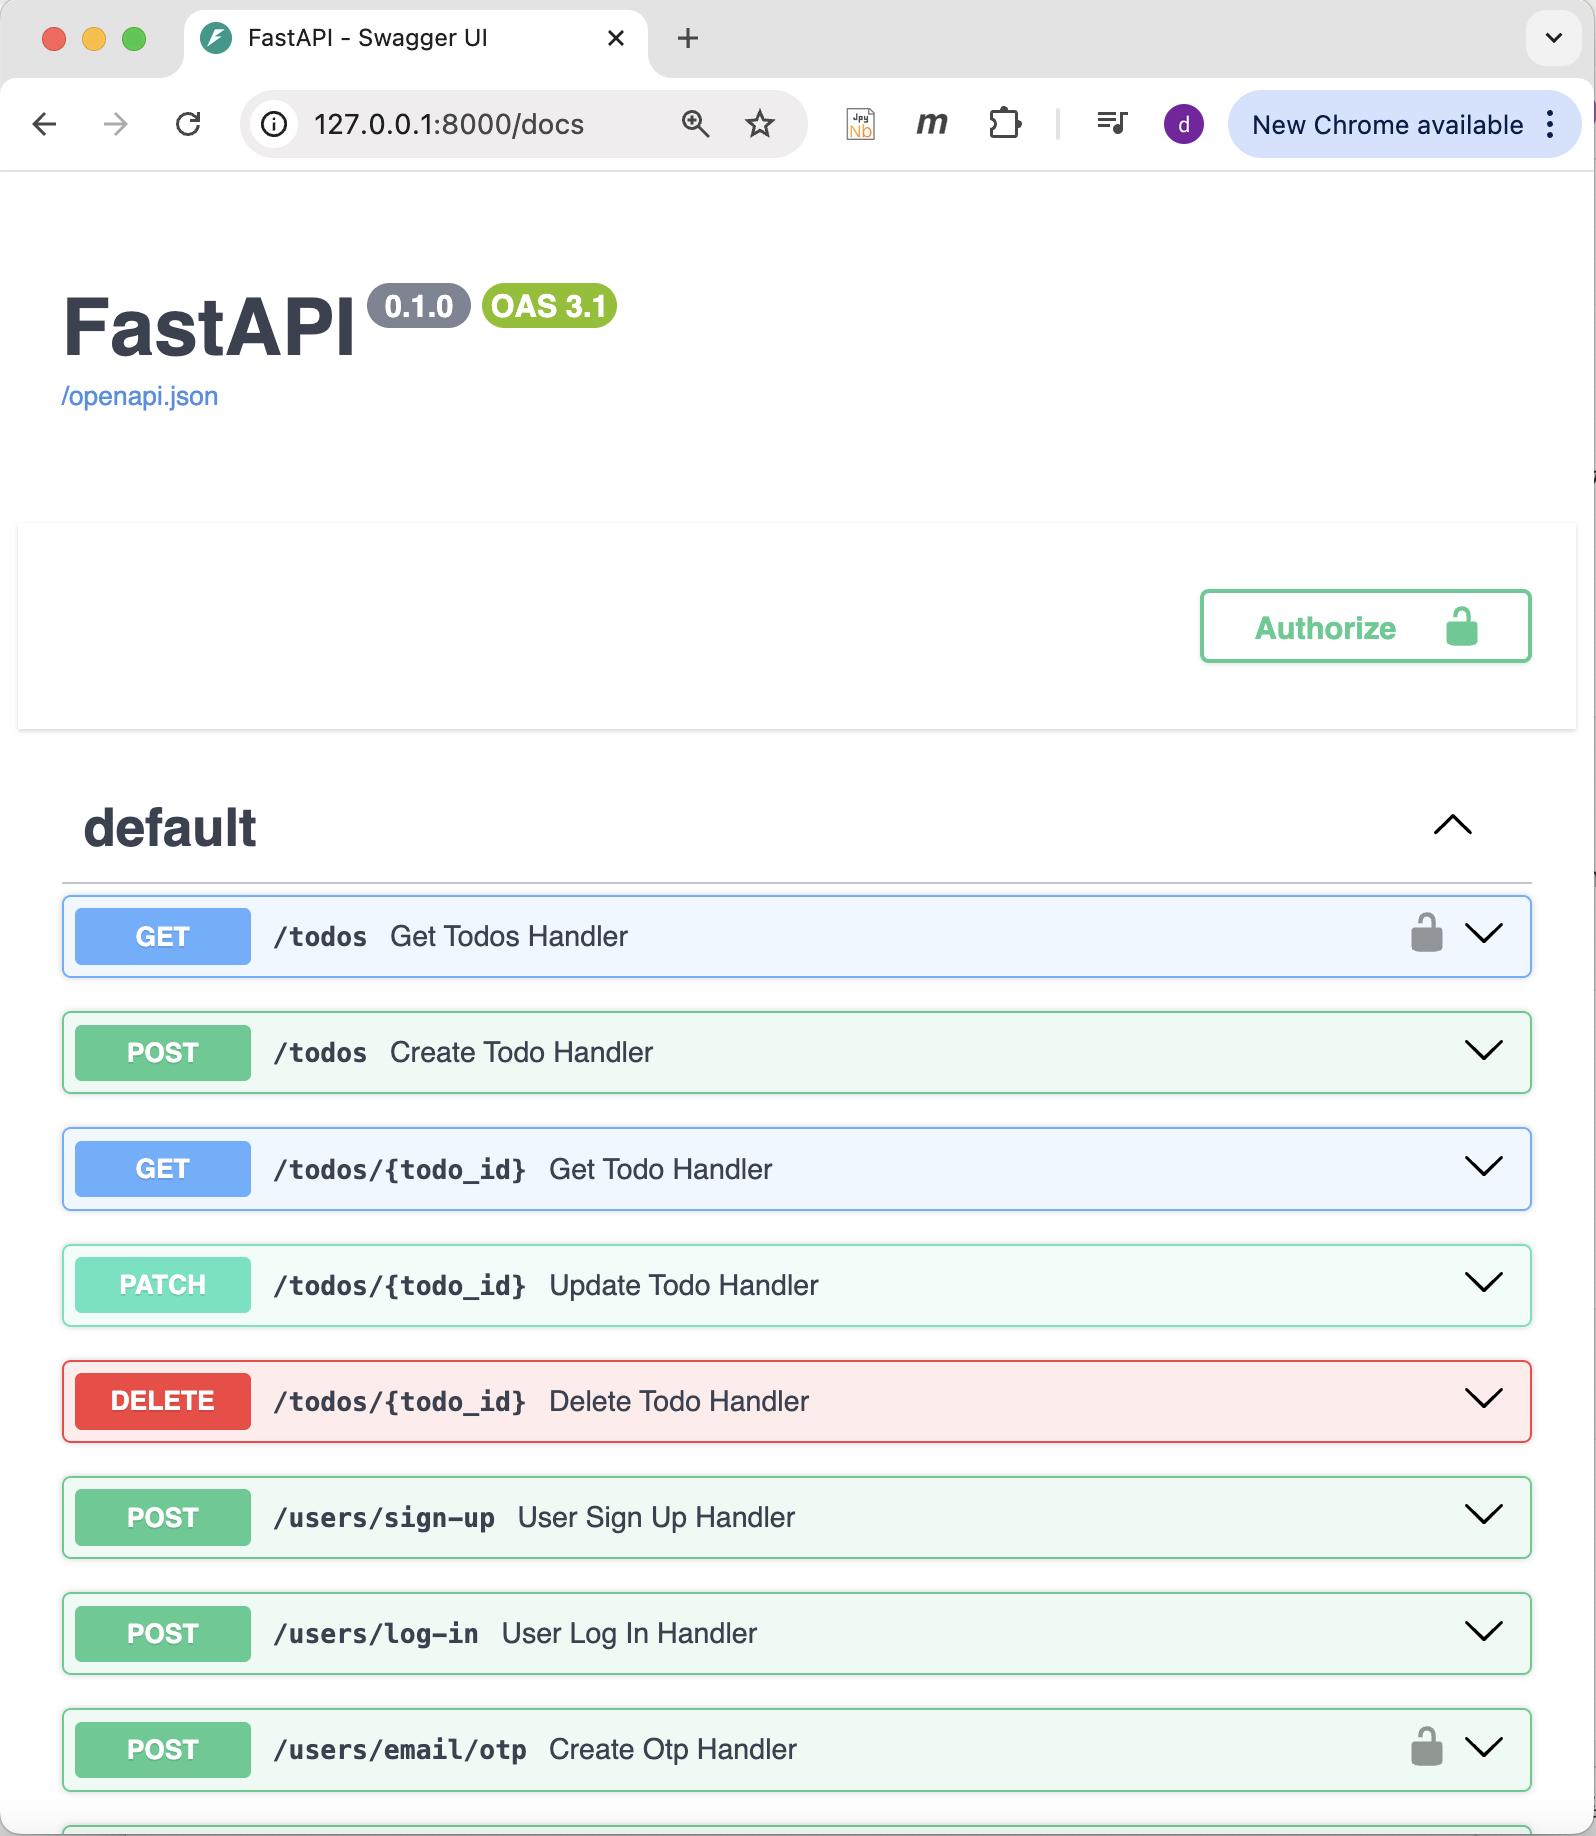Click the PATCH method badge

click(163, 1285)
